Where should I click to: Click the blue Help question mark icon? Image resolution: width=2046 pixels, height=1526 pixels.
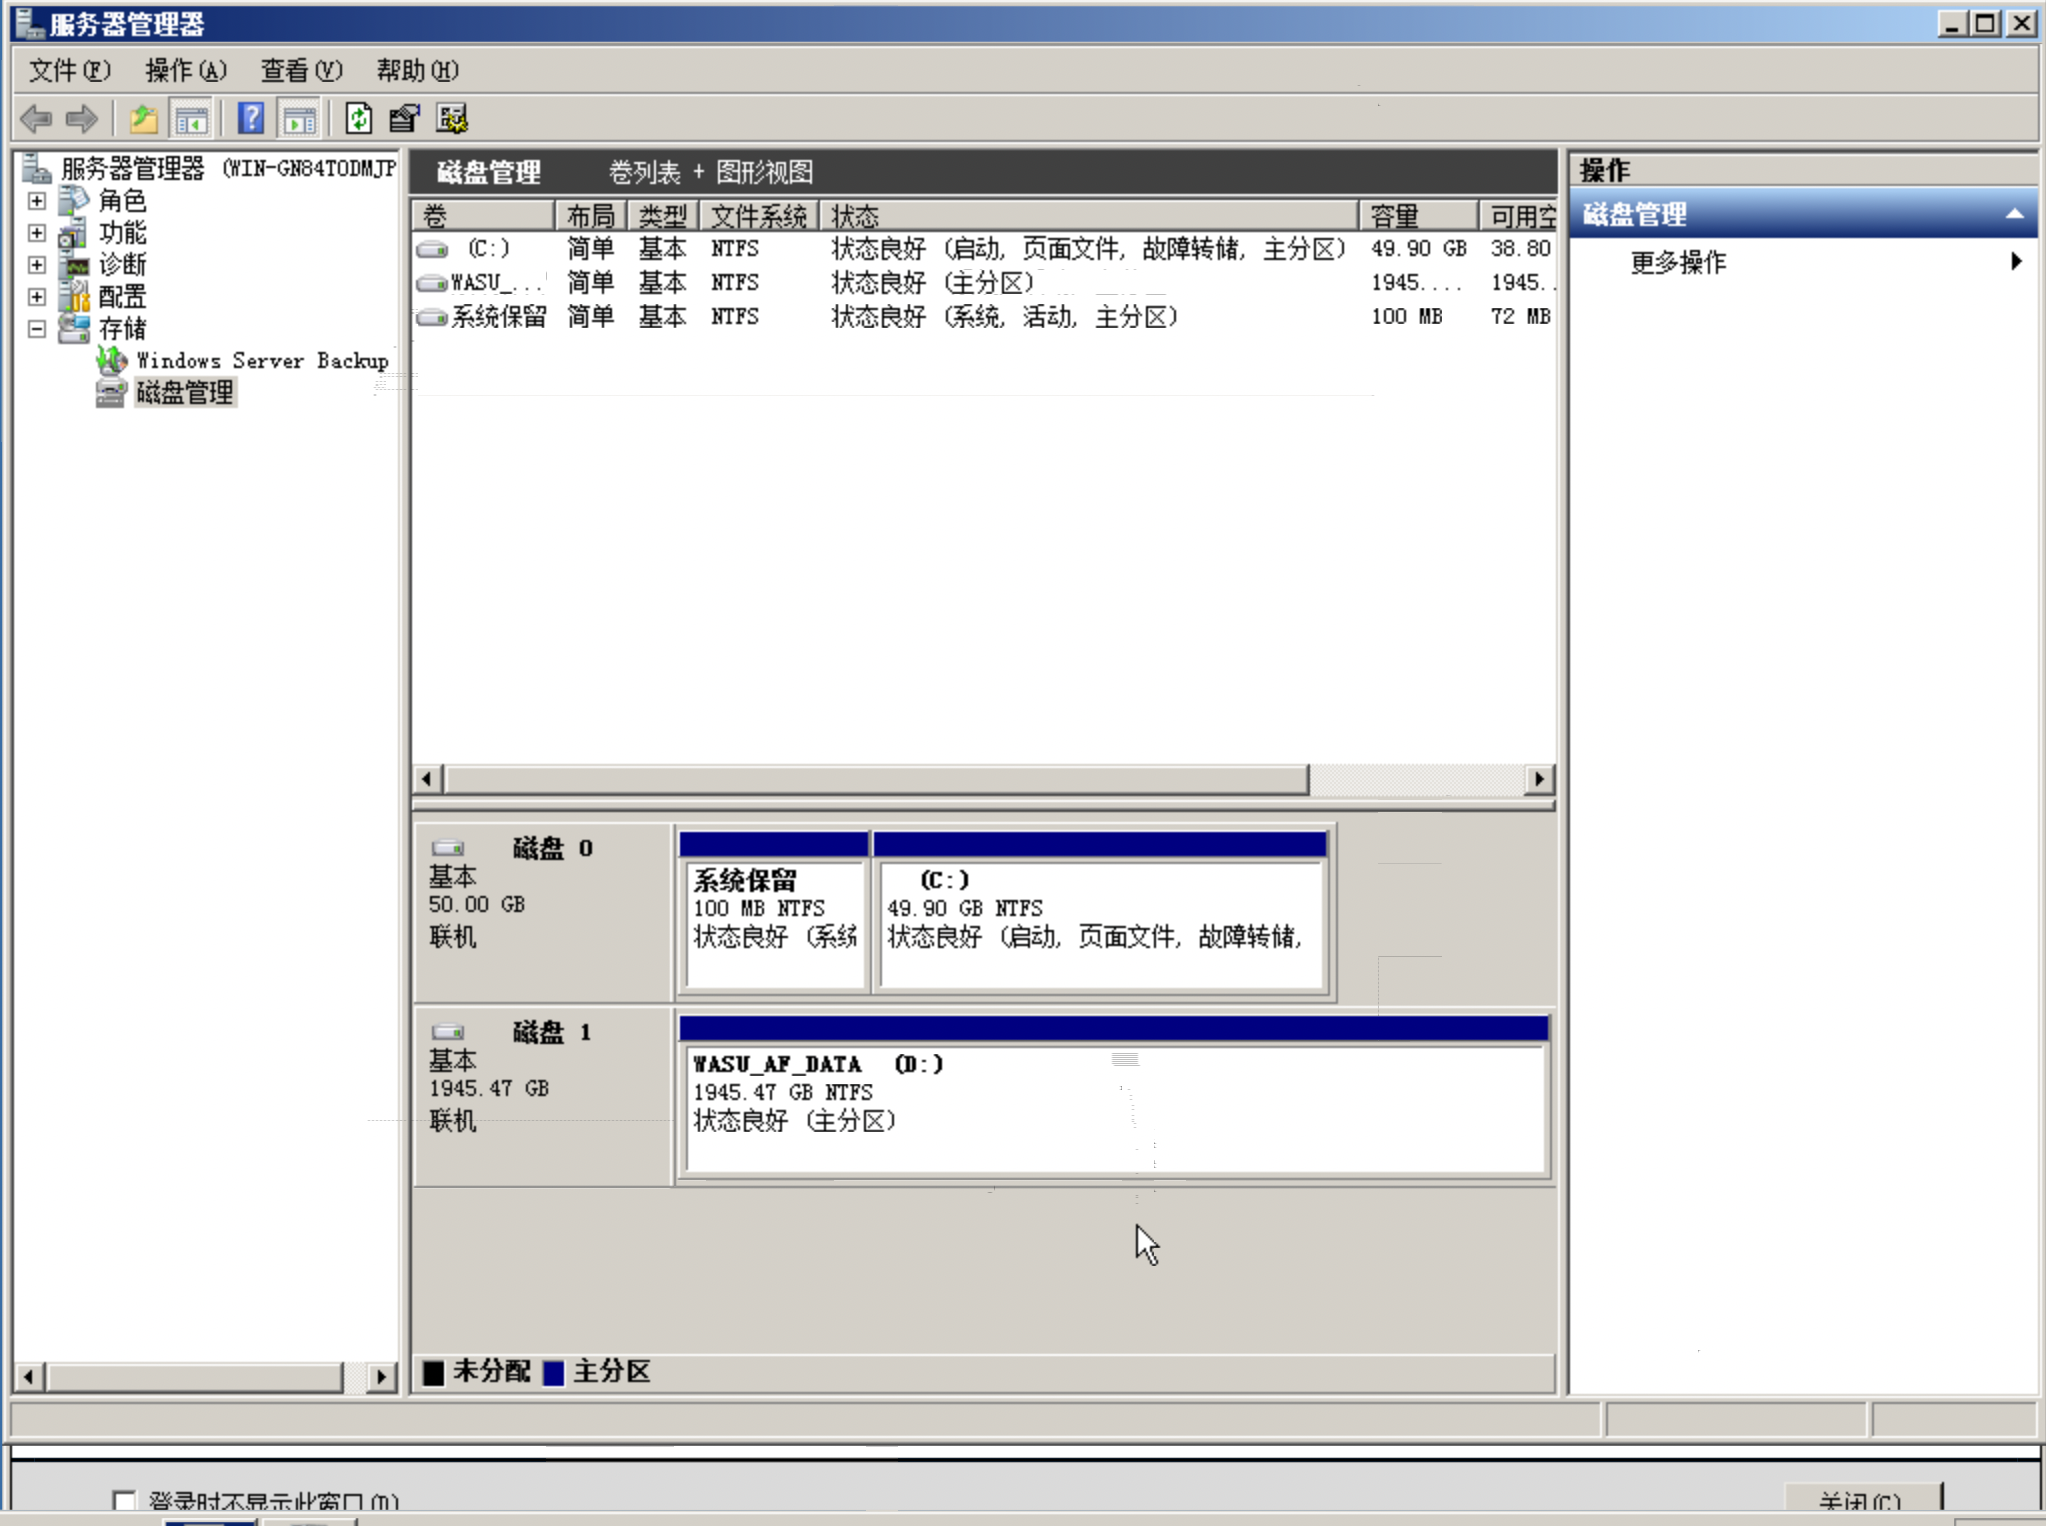click(250, 119)
